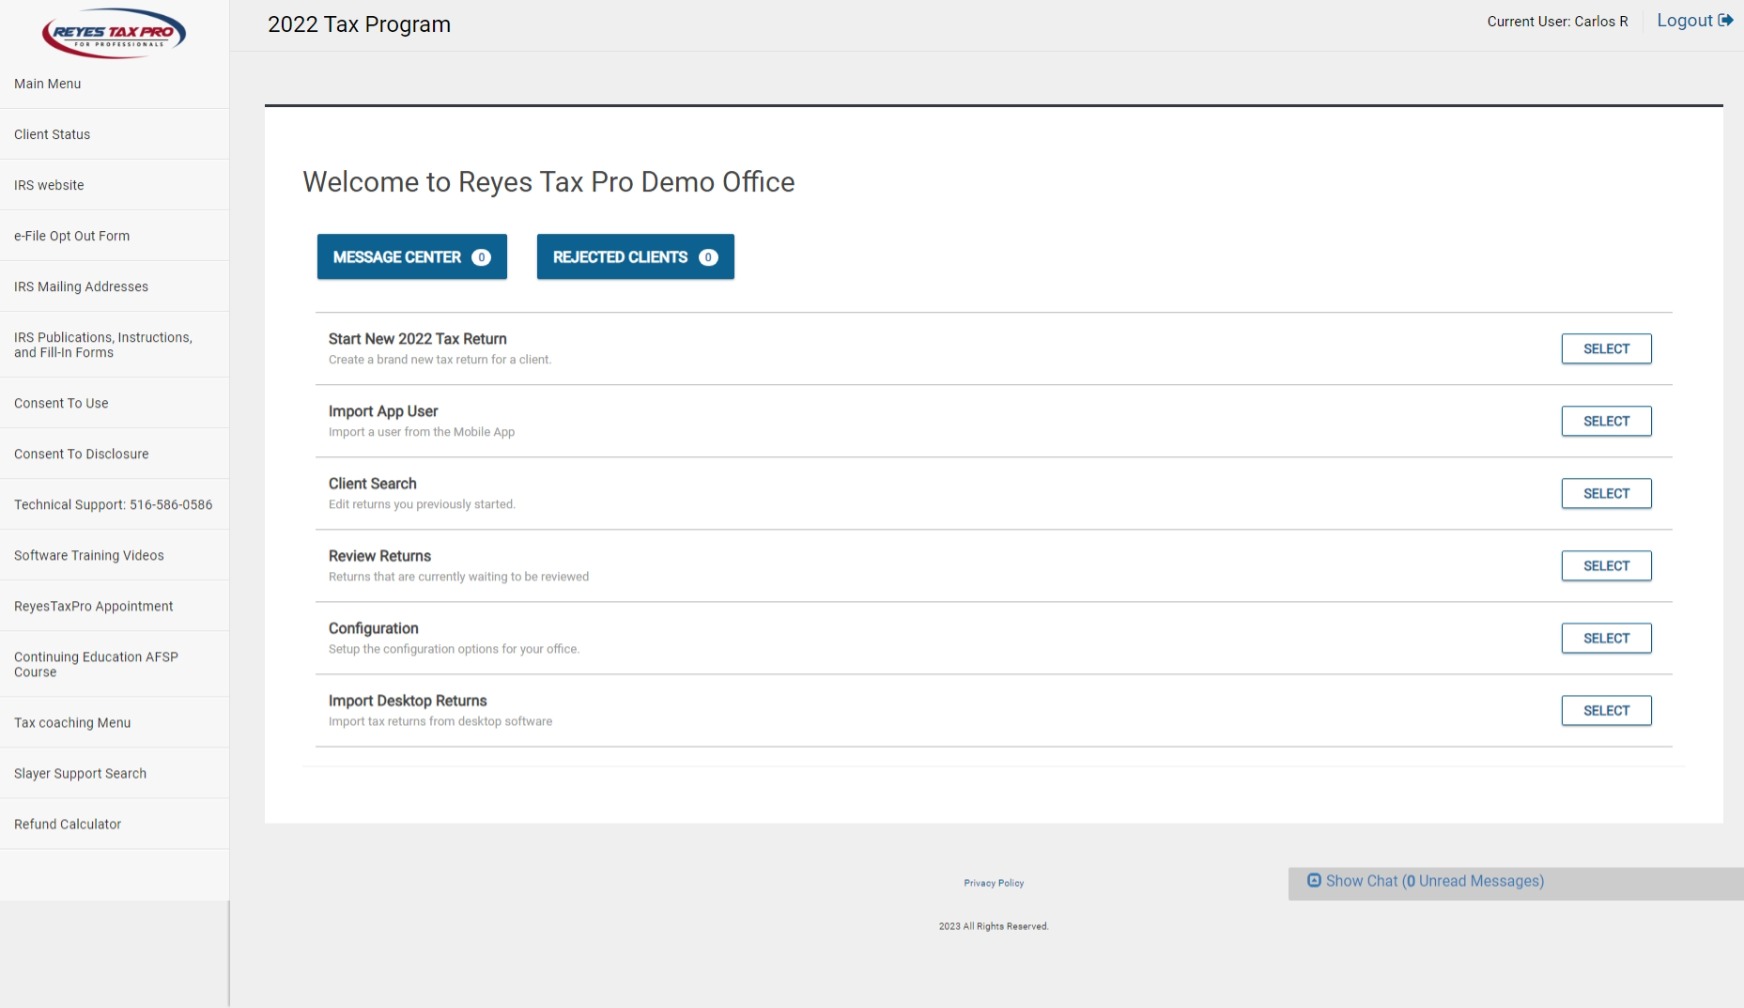Open Continuing Education AFSP Course
1744x1008 pixels.
pyautogui.click(x=114, y=664)
